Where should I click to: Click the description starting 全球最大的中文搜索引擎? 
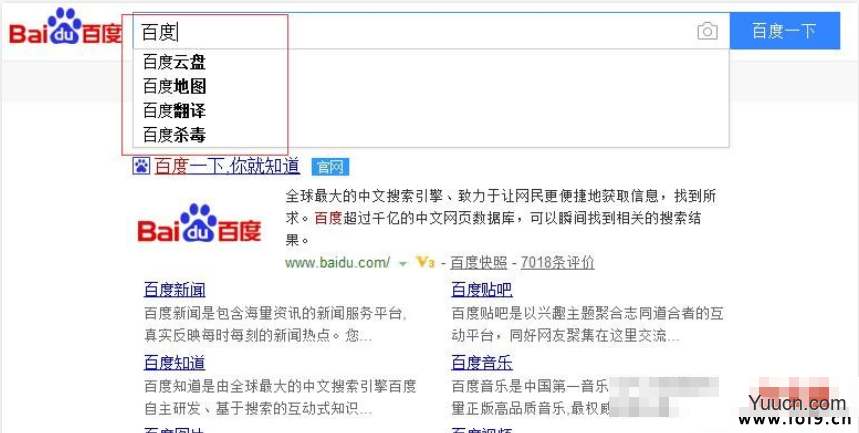501,218
